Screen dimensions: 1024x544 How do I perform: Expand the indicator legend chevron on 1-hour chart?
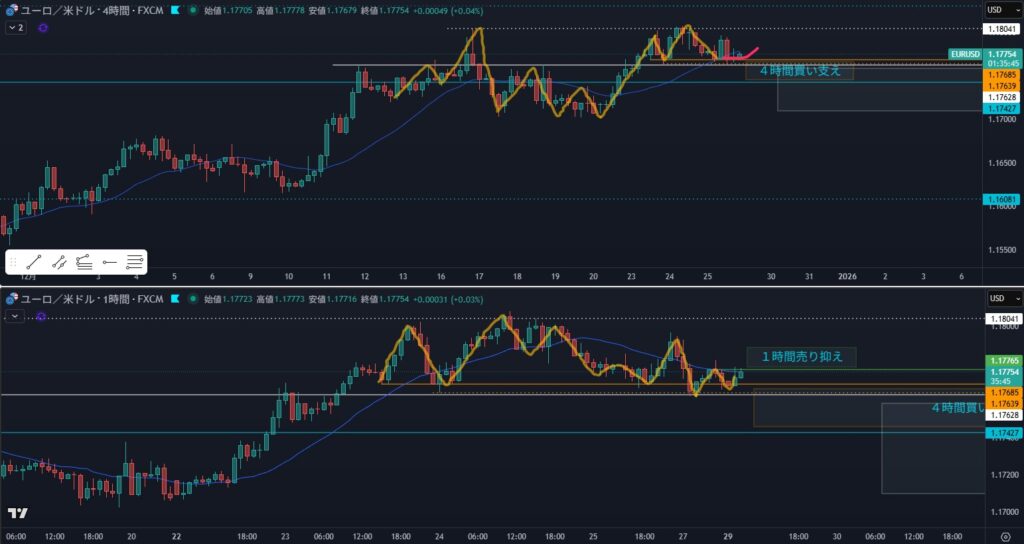click(x=13, y=316)
